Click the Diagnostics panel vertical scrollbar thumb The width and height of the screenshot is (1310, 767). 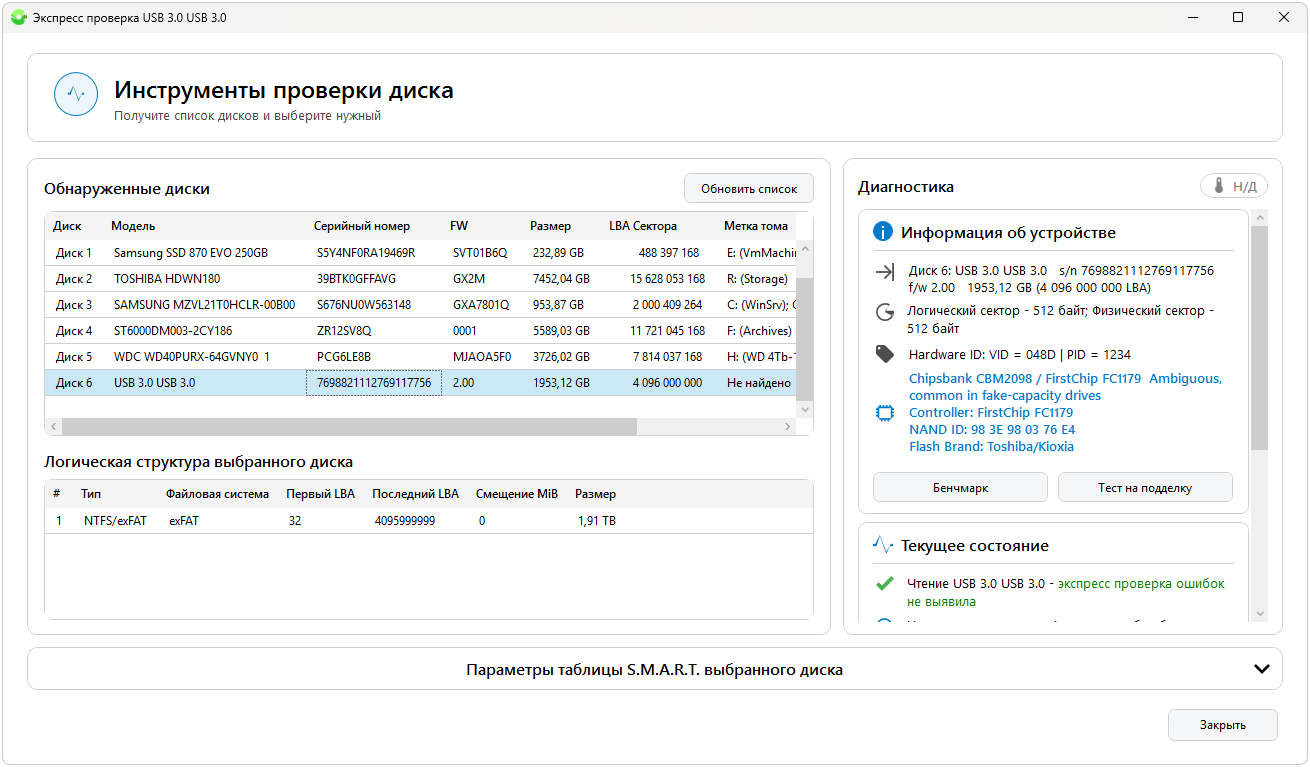[1259, 337]
